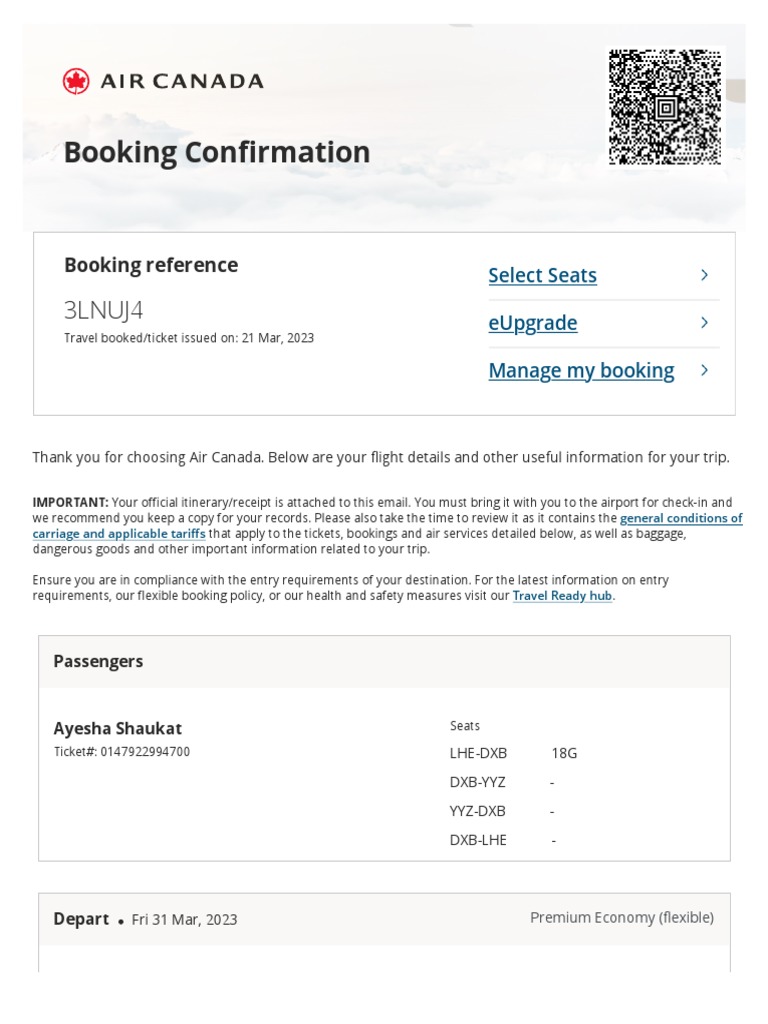Open the Select Seats link
The height and width of the screenshot is (1024, 768).
pyautogui.click(x=542, y=275)
